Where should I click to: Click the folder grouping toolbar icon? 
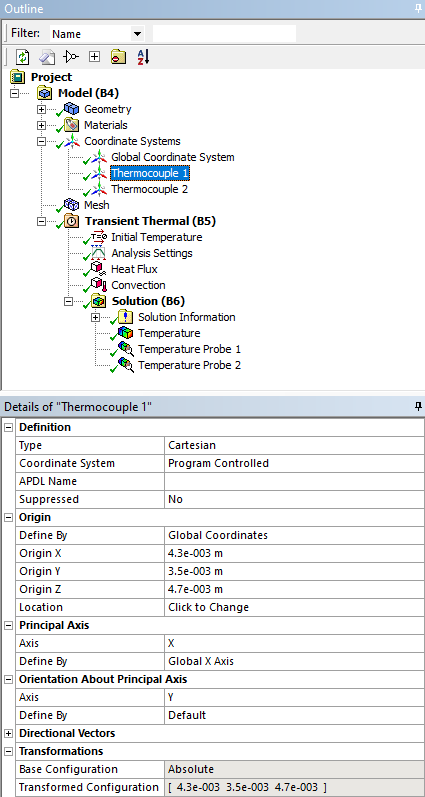click(118, 57)
